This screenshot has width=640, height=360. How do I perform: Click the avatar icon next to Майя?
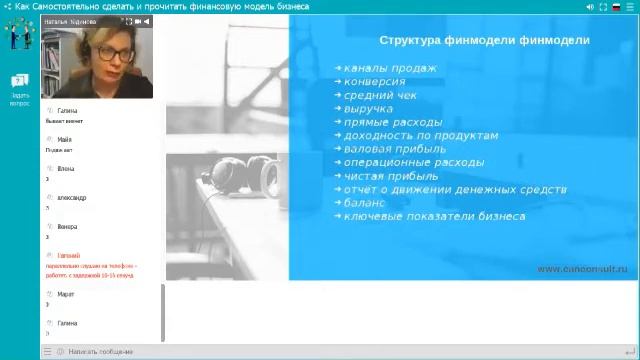coord(50,139)
